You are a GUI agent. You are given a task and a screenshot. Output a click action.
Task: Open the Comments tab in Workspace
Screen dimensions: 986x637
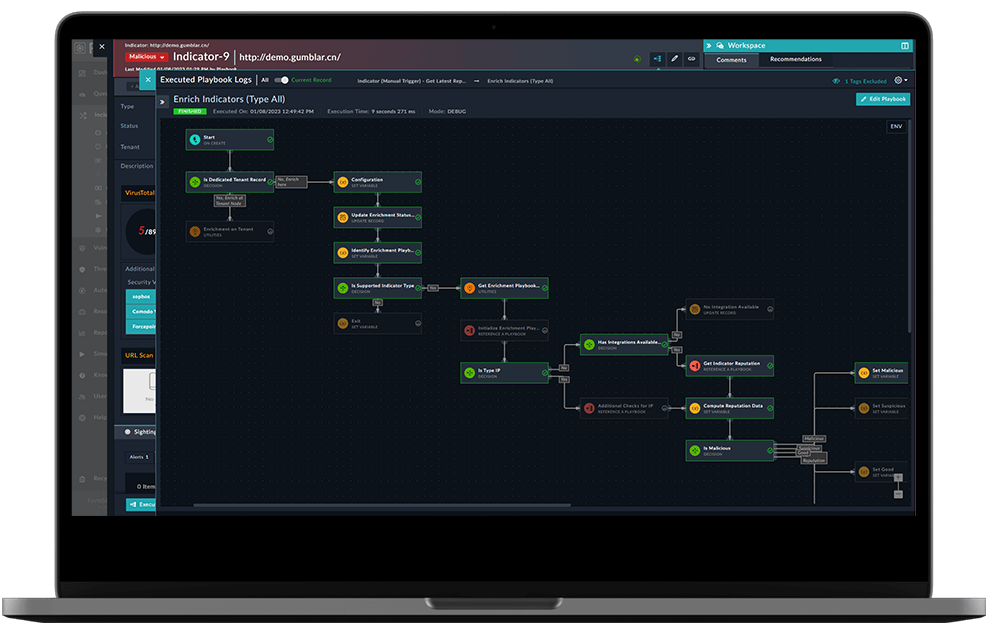[x=731, y=60]
